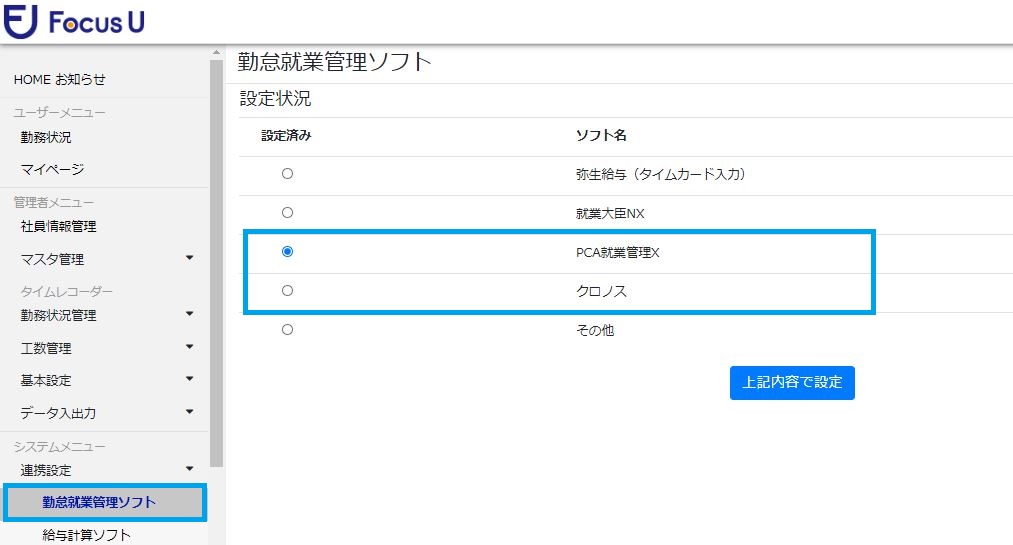
Task: Select the その他 radio button
Action: pos(287,330)
